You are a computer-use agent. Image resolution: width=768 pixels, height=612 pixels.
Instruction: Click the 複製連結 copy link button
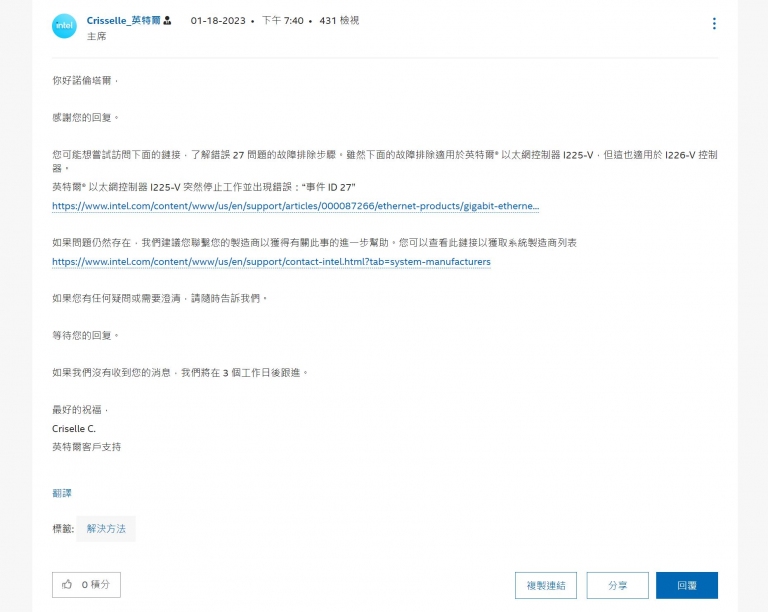coord(546,586)
